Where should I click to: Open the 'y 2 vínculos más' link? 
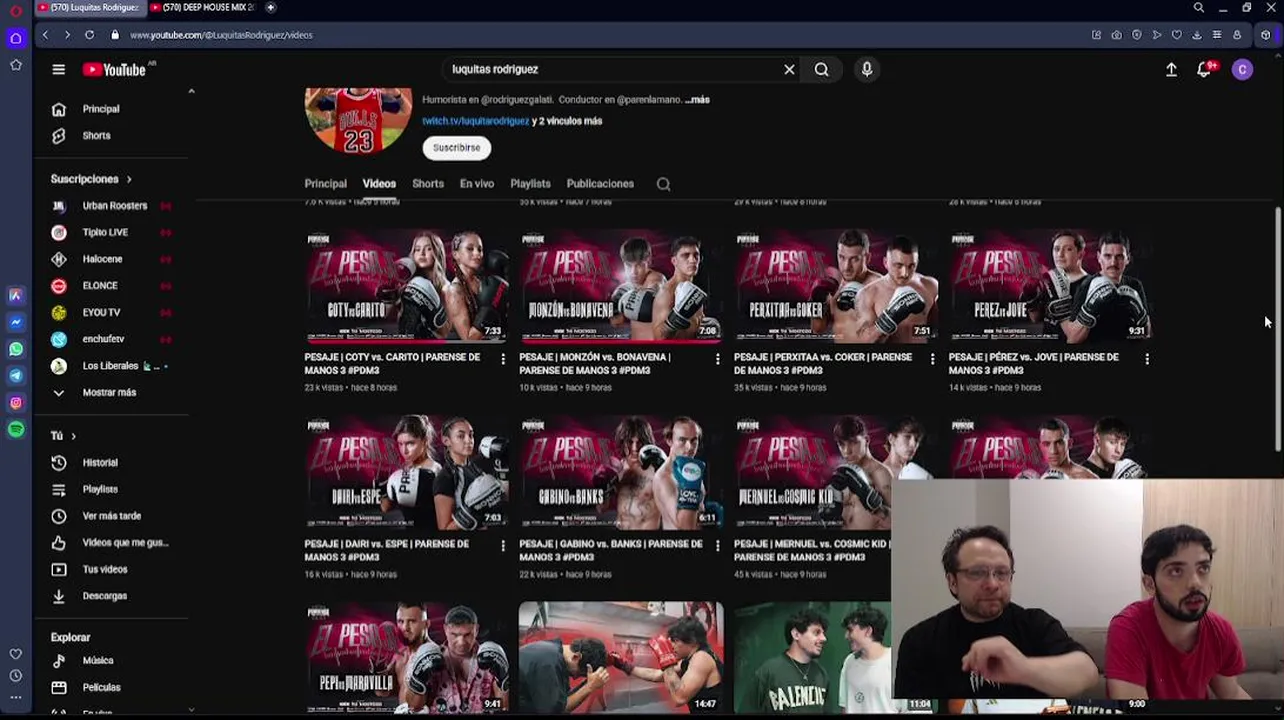[567, 121]
